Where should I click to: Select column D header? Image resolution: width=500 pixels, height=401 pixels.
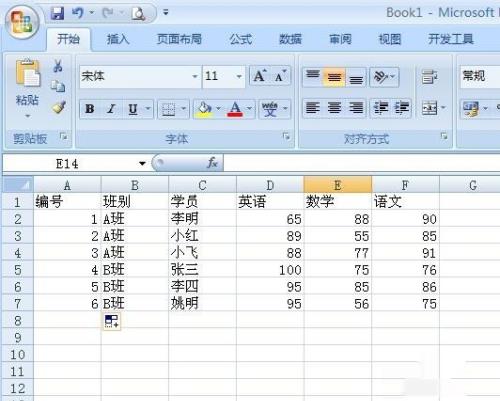pyautogui.click(x=270, y=185)
